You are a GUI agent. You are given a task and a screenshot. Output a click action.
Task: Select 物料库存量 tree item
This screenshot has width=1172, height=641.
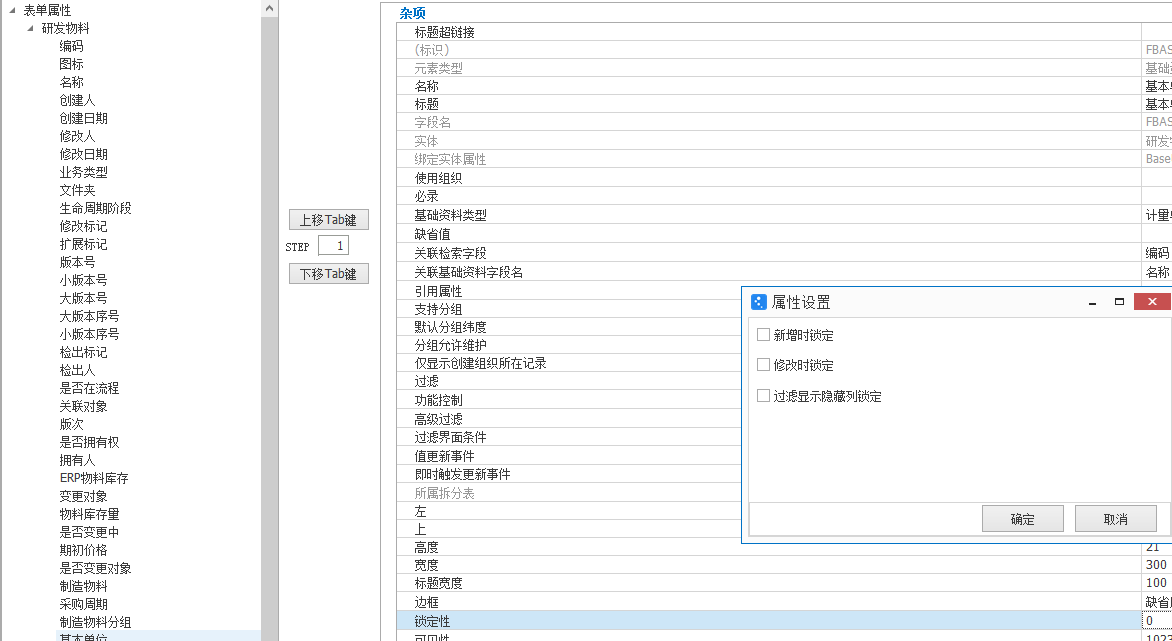(90, 514)
